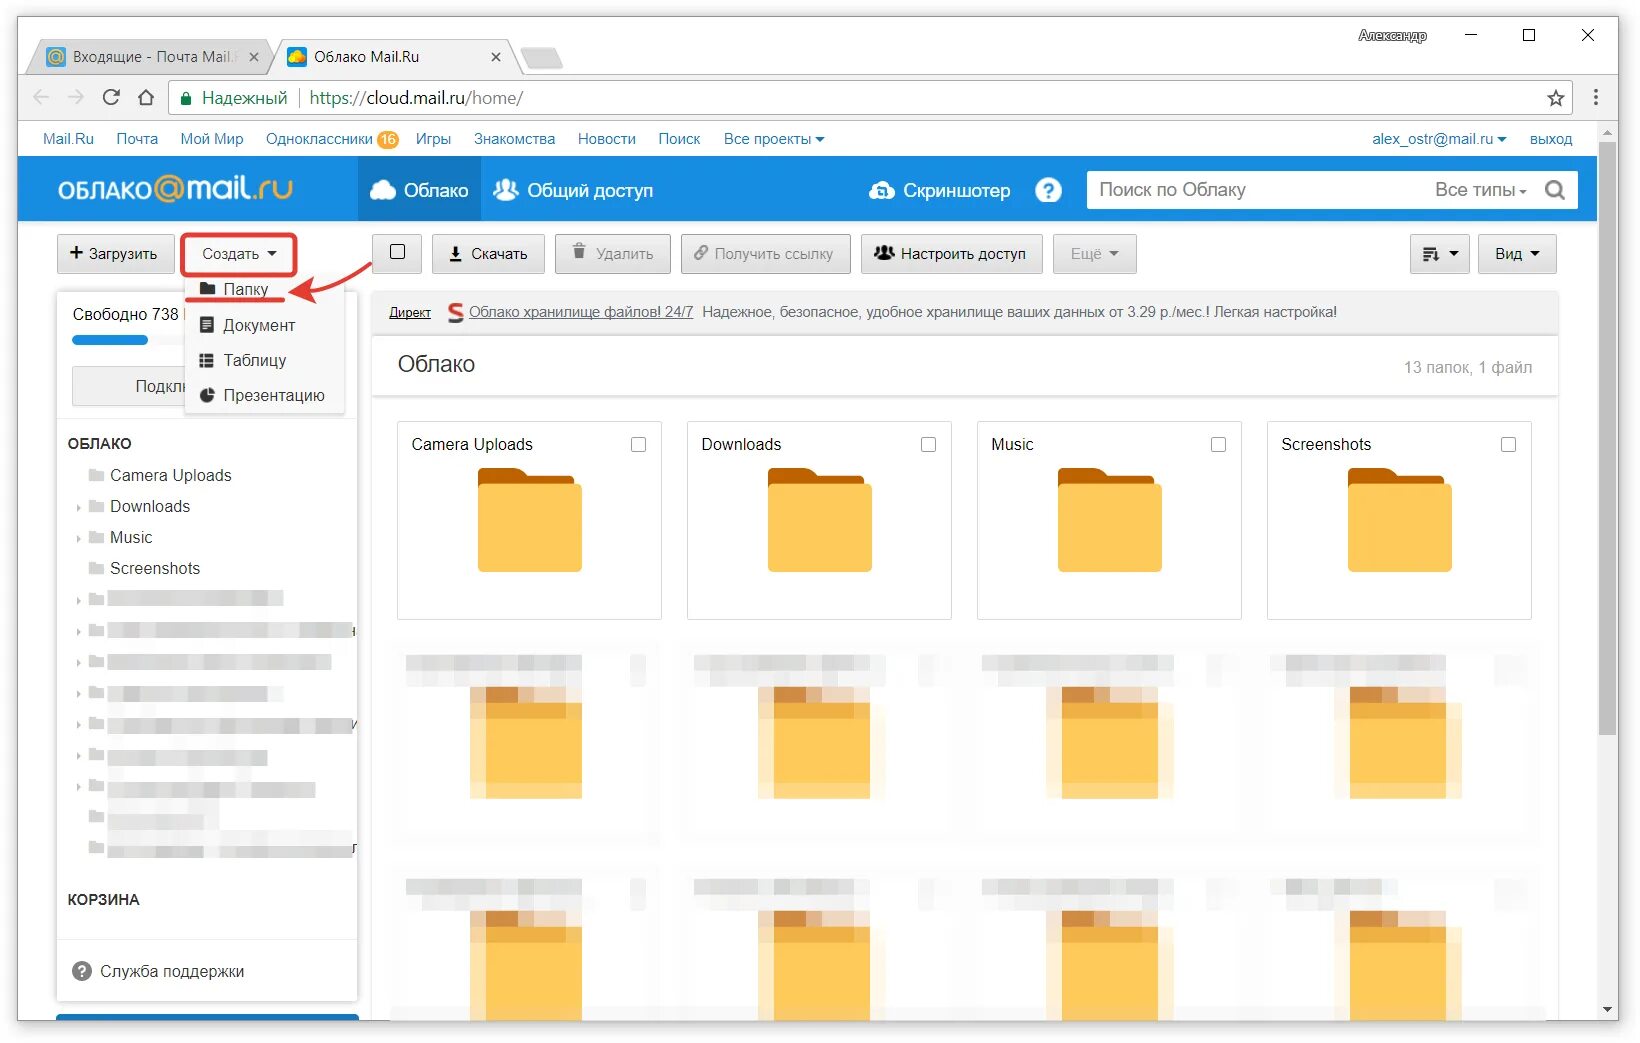Viewport: 1640px width, 1043px height.
Task: Open help question mark icon
Action: [1048, 190]
